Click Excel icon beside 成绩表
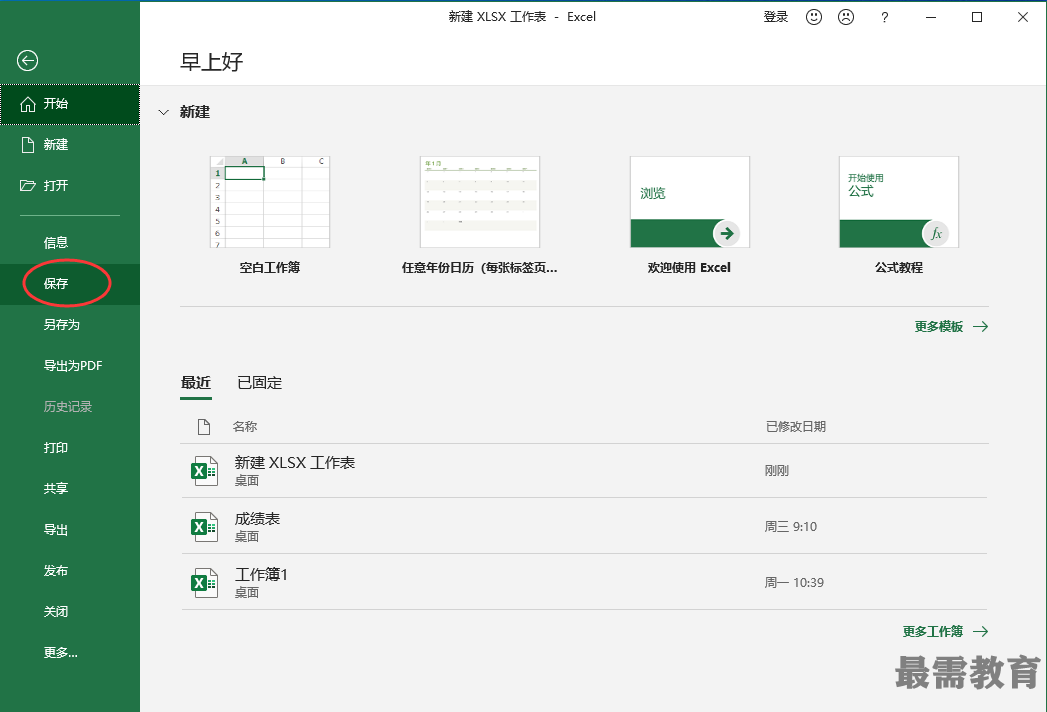The image size is (1047, 712). click(204, 528)
